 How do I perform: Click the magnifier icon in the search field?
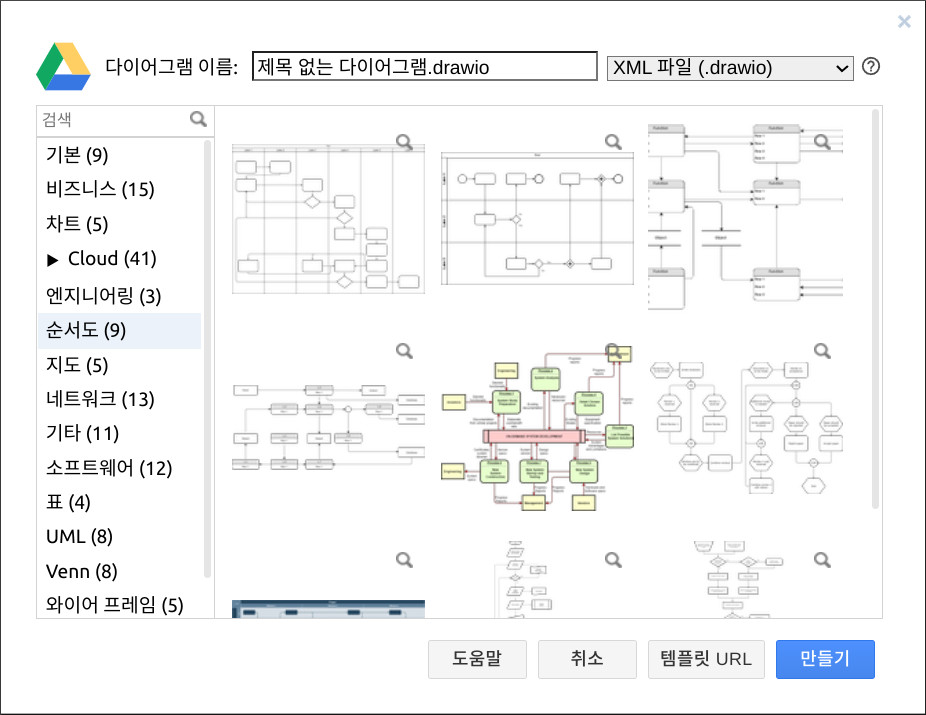click(x=197, y=119)
